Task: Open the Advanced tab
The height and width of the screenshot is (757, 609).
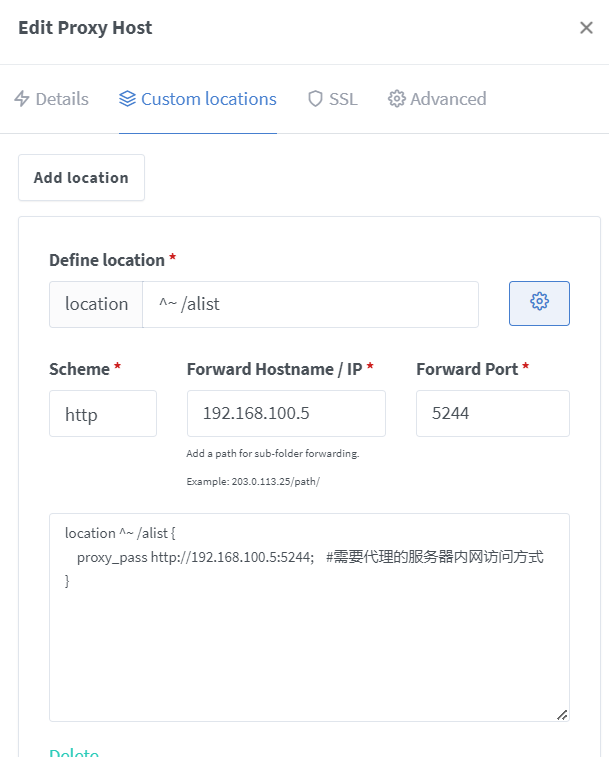Action: [x=437, y=99]
